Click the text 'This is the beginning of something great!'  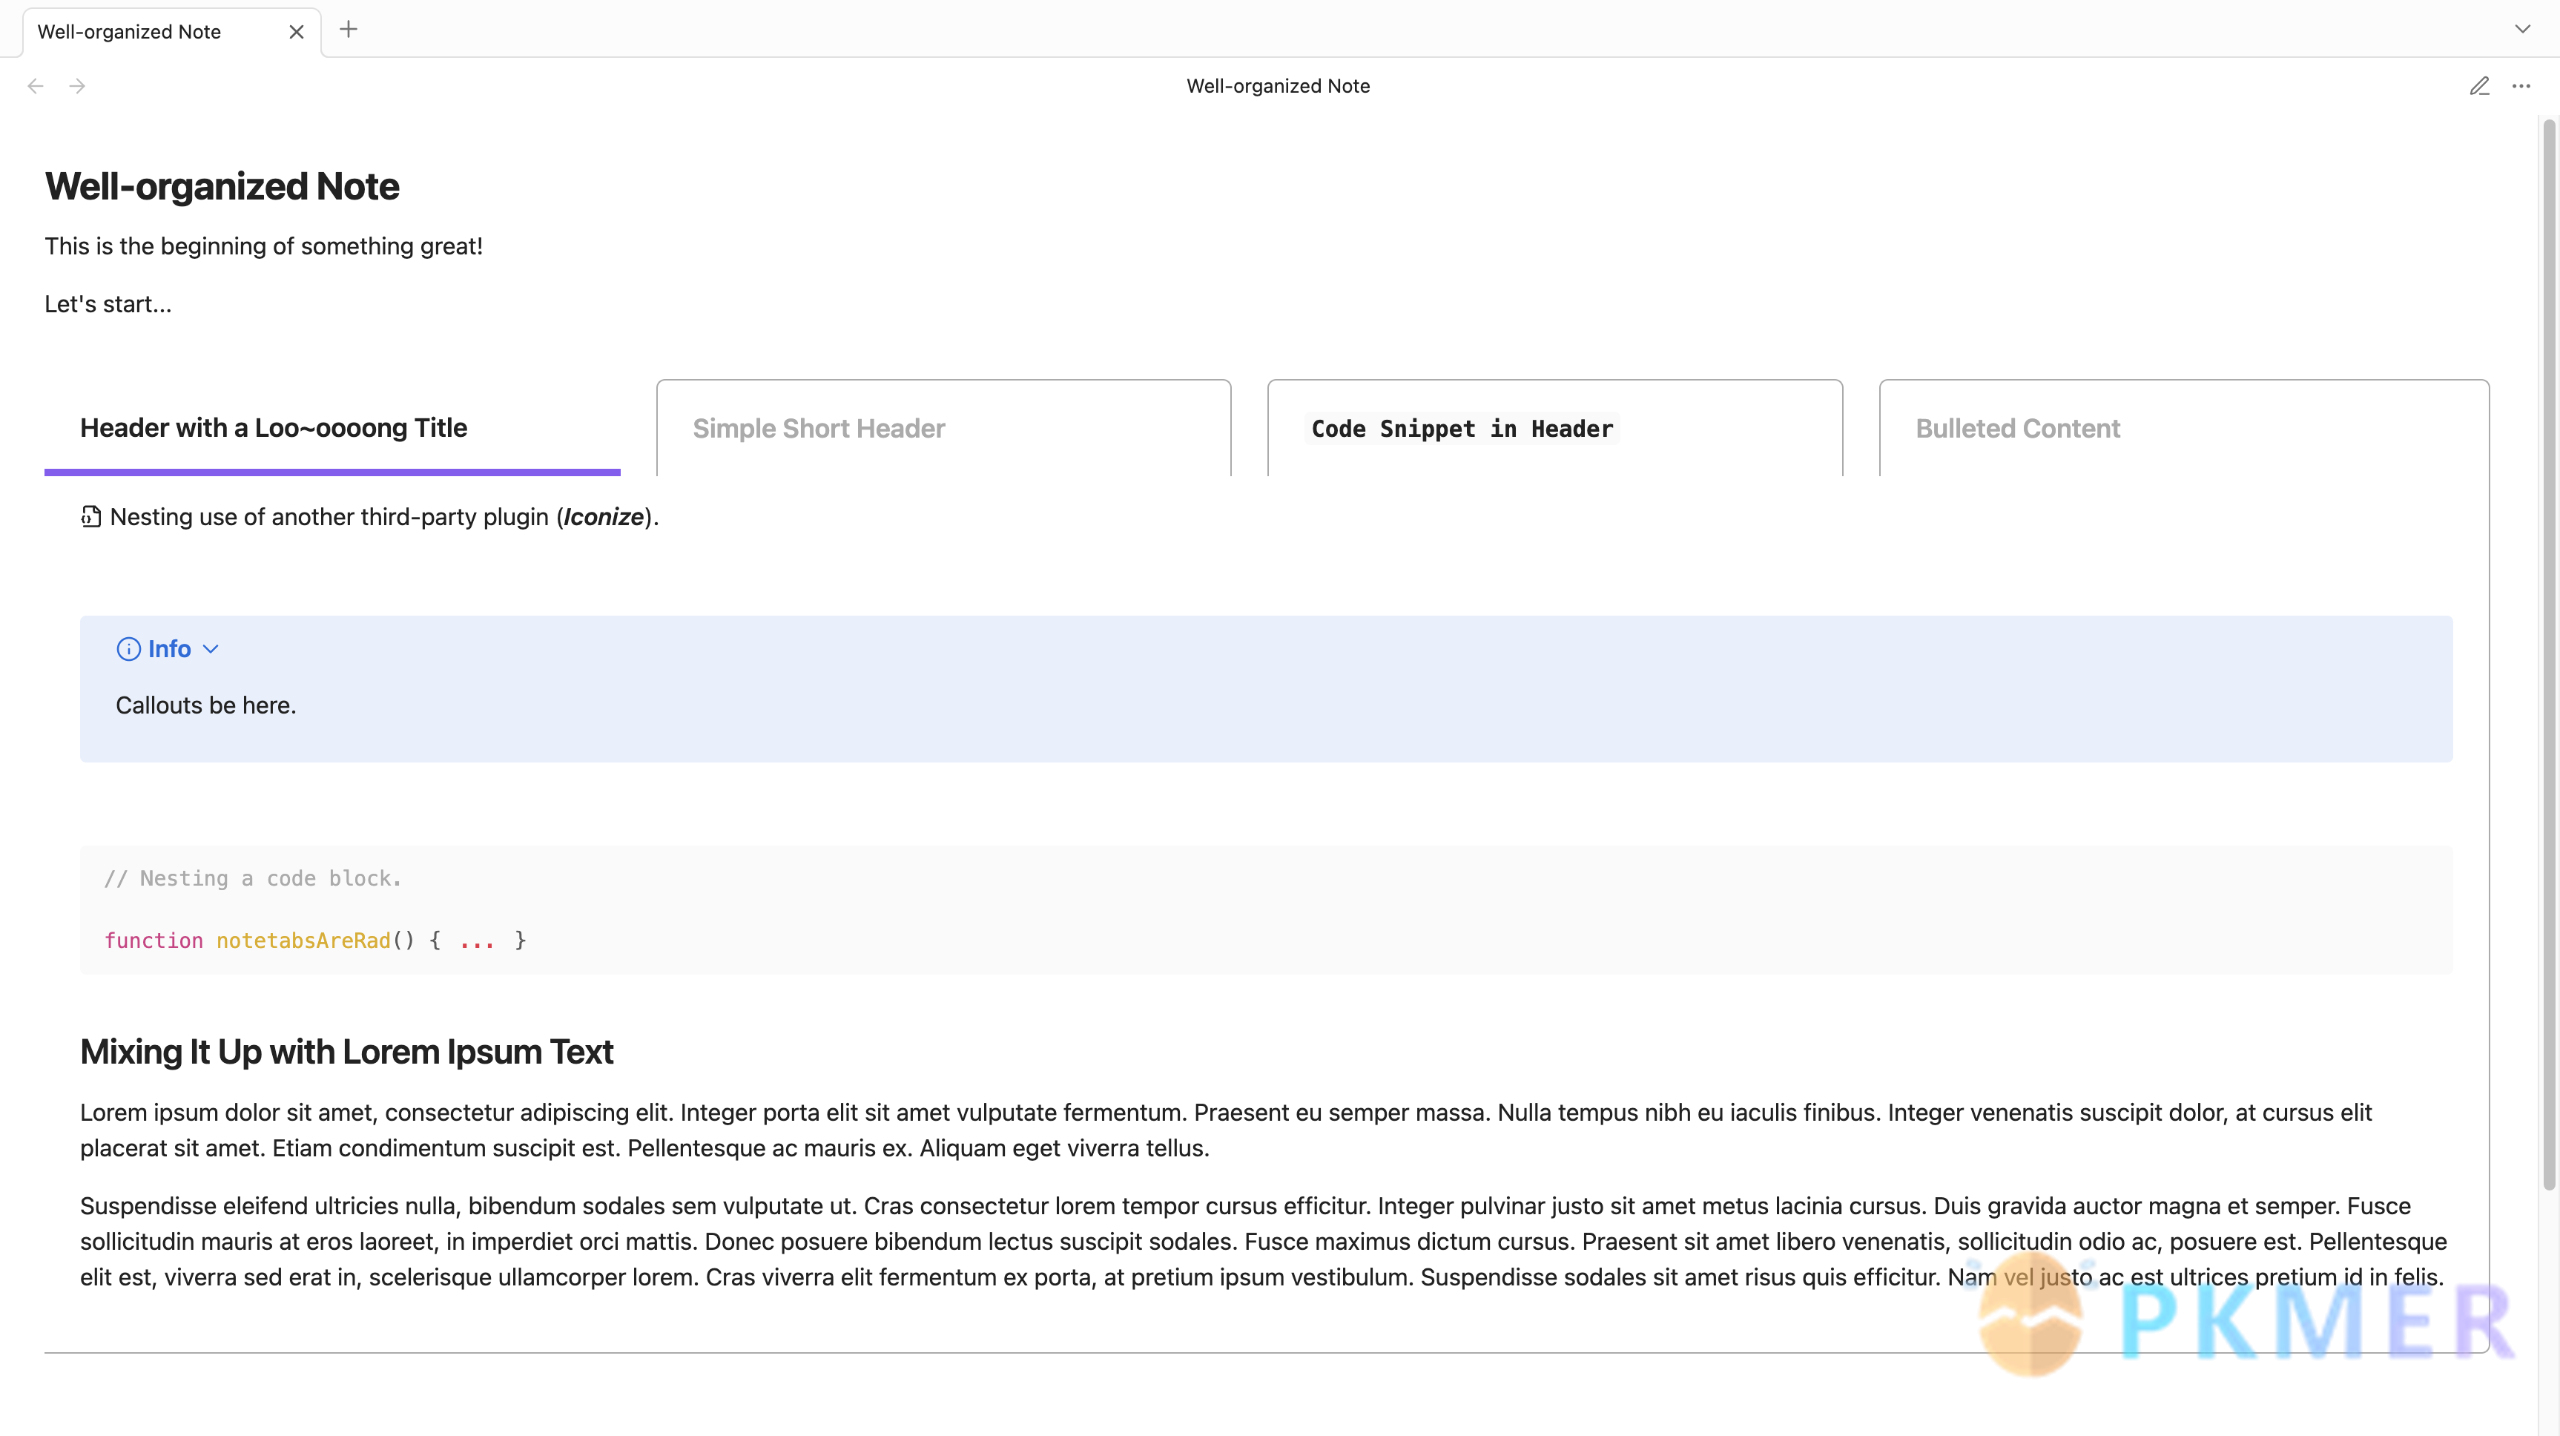(x=263, y=246)
